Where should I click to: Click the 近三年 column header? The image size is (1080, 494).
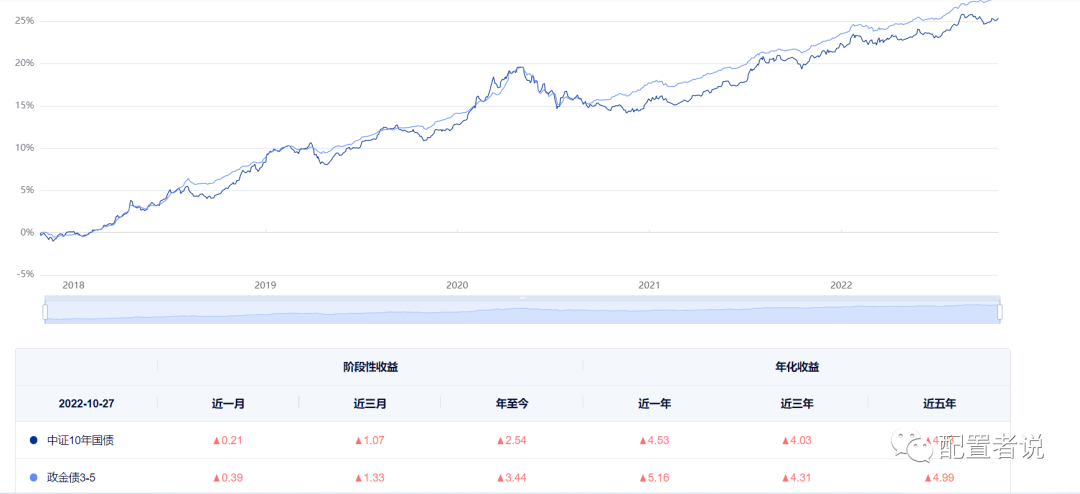(x=797, y=404)
